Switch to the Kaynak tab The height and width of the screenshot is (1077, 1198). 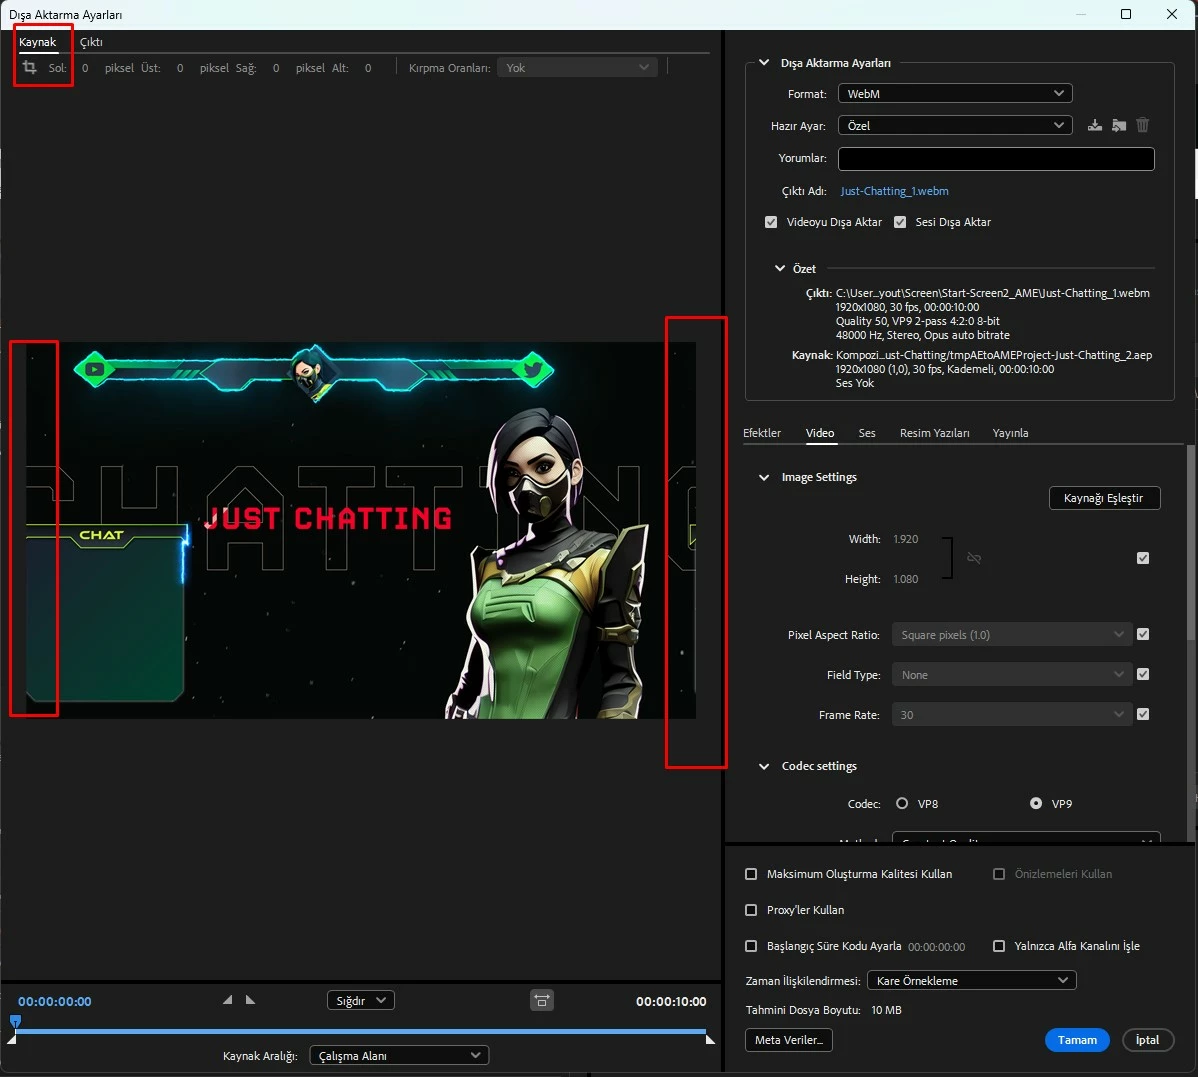click(37, 42)
